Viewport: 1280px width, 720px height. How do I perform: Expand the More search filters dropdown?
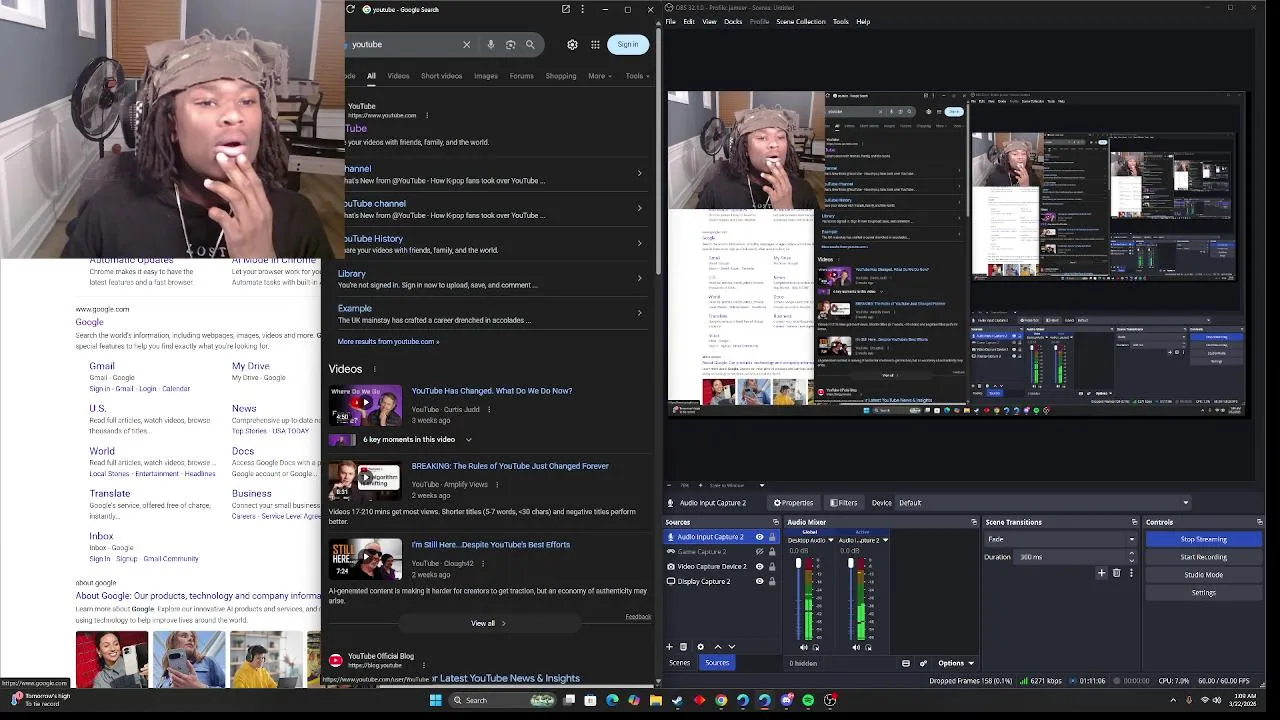click(600, 76)
